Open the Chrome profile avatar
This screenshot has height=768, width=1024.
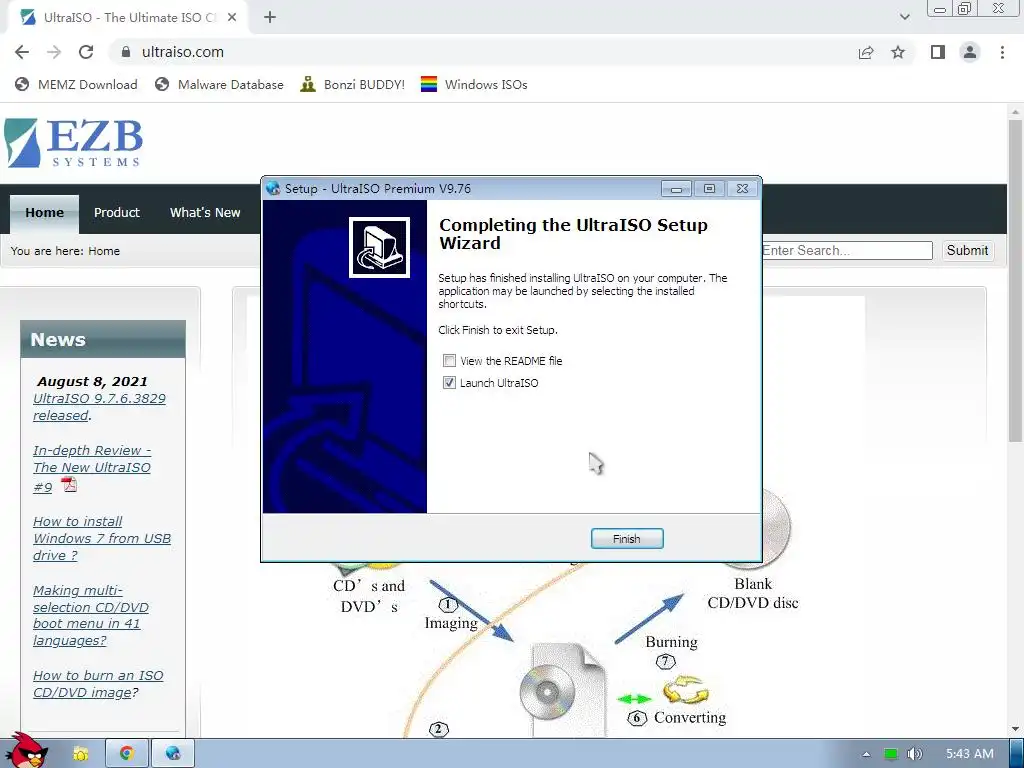(x=970, y=52)
